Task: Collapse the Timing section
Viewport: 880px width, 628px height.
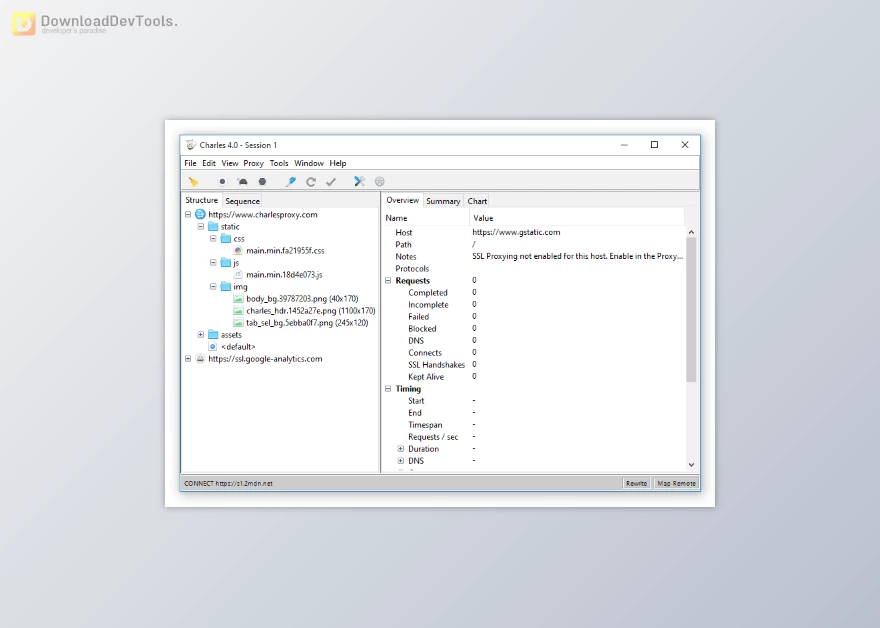Action: click(x=388, y=388)
